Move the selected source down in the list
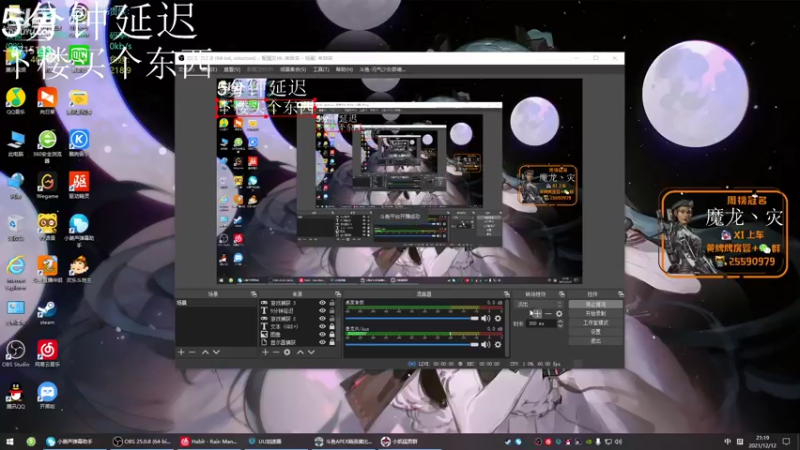This screenshot has height=450, width=800. 311,352
